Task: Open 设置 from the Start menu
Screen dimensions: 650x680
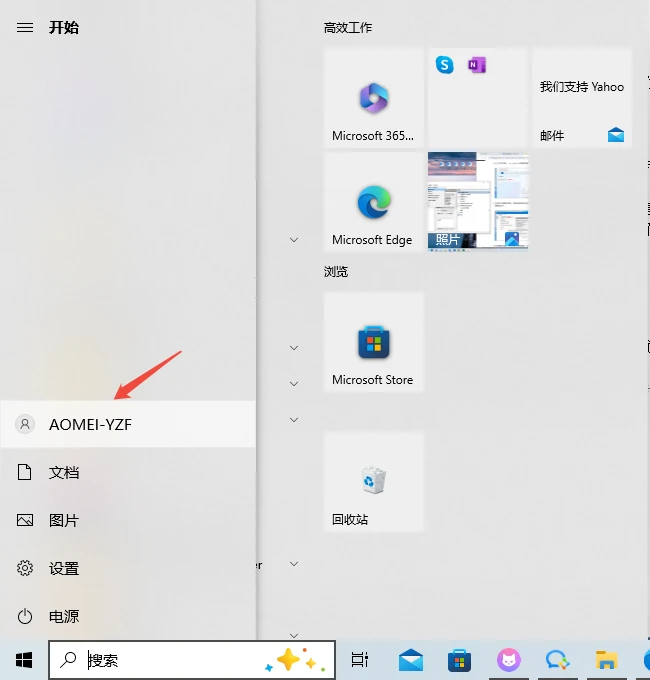Action: click(128, 568)
